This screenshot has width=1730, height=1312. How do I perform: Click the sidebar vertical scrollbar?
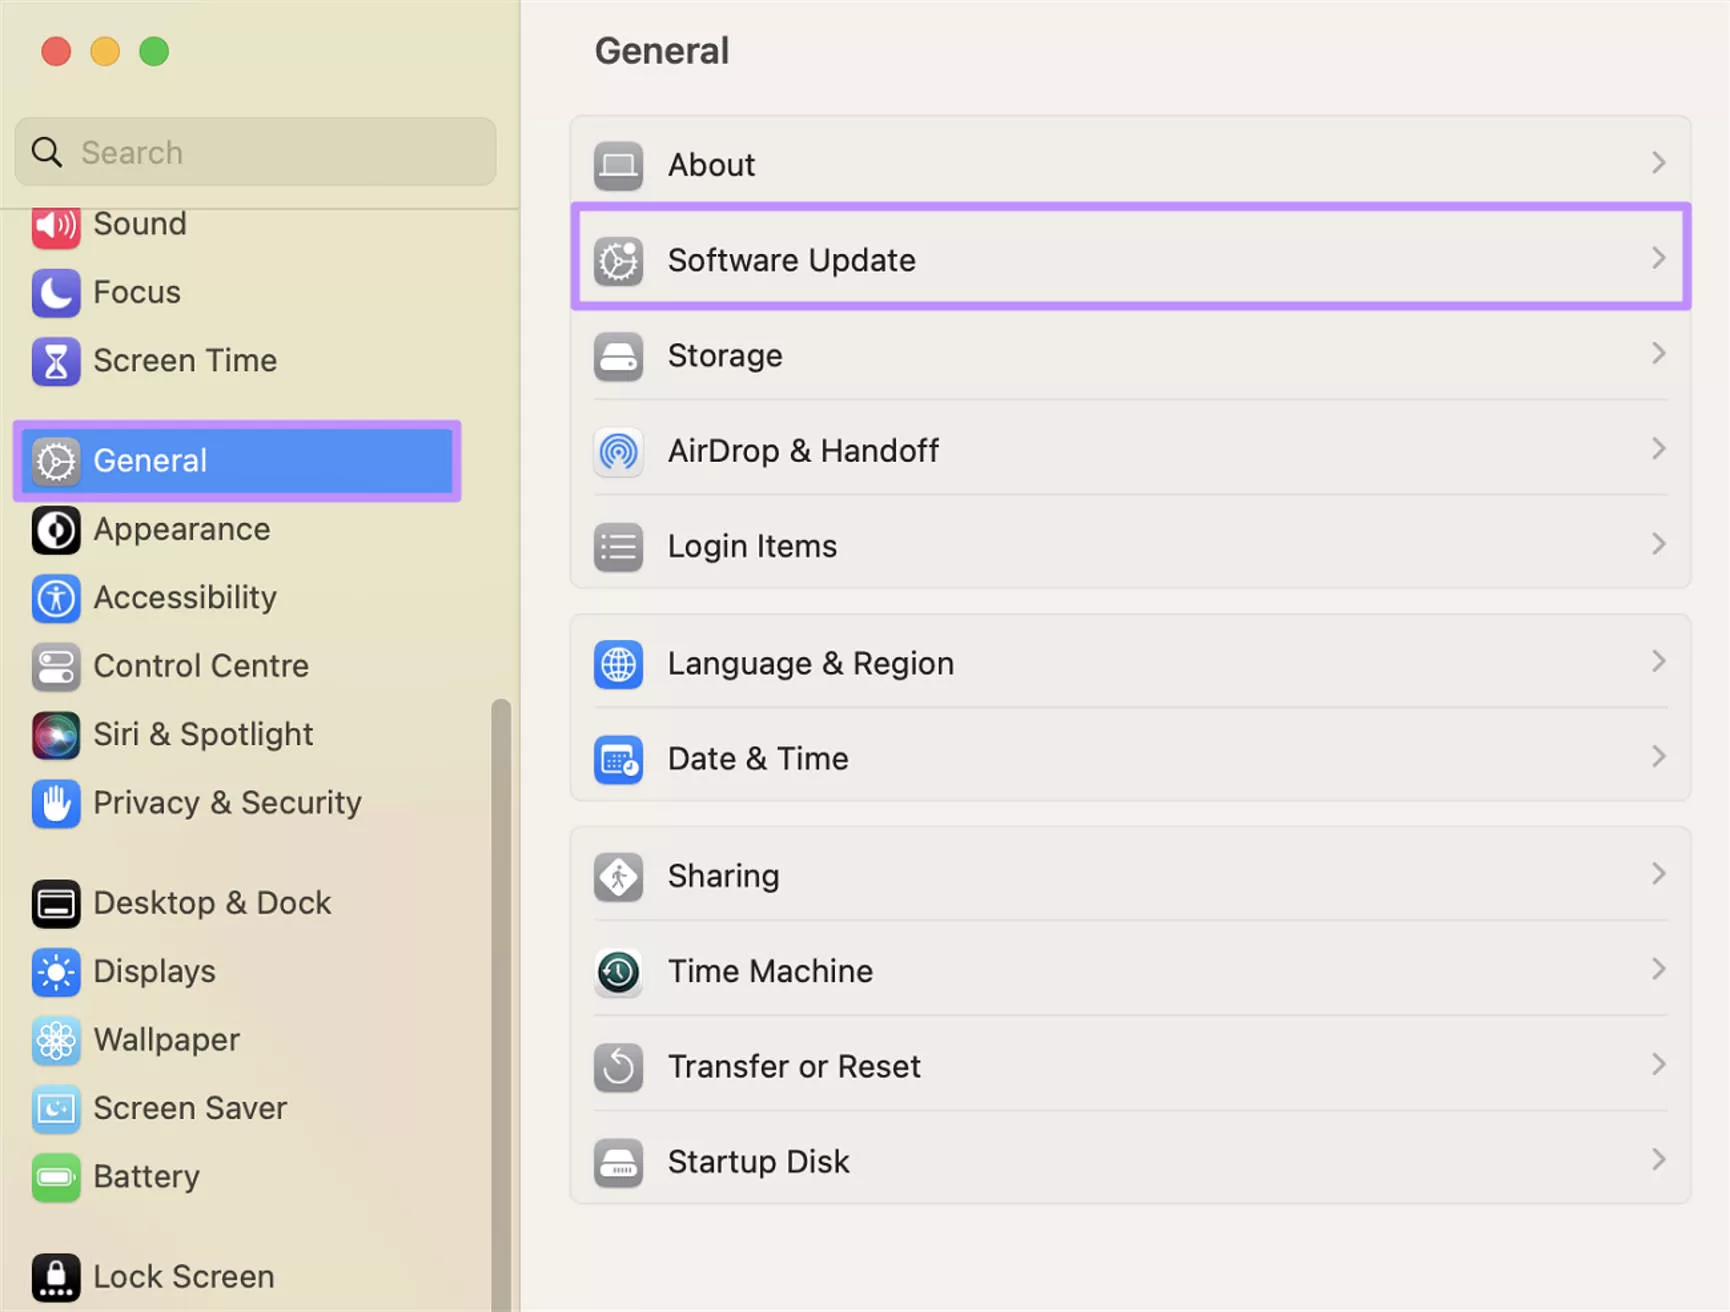click(501, 1005)
